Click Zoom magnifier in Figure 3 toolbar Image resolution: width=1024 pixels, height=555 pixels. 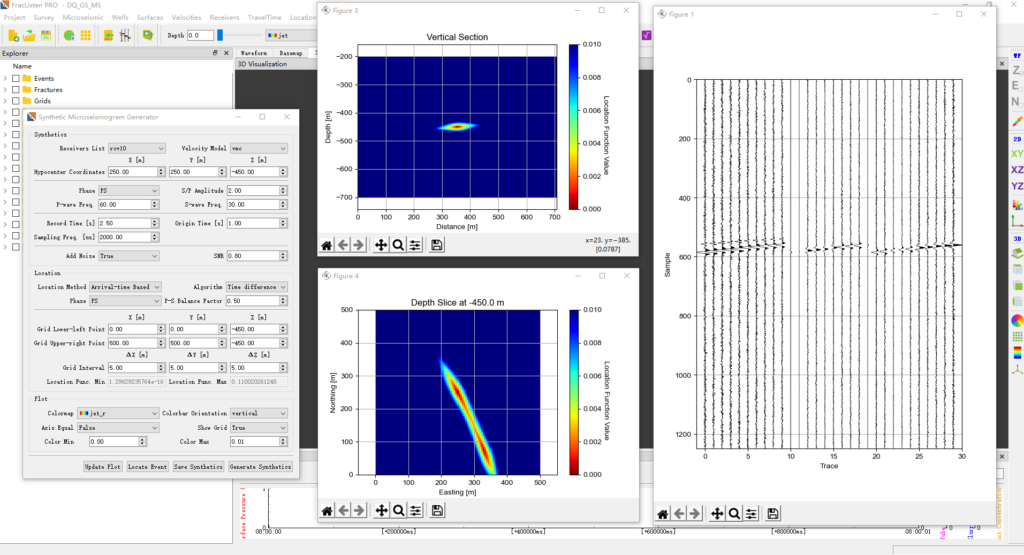pyautogui.click(x=398, y=245)
